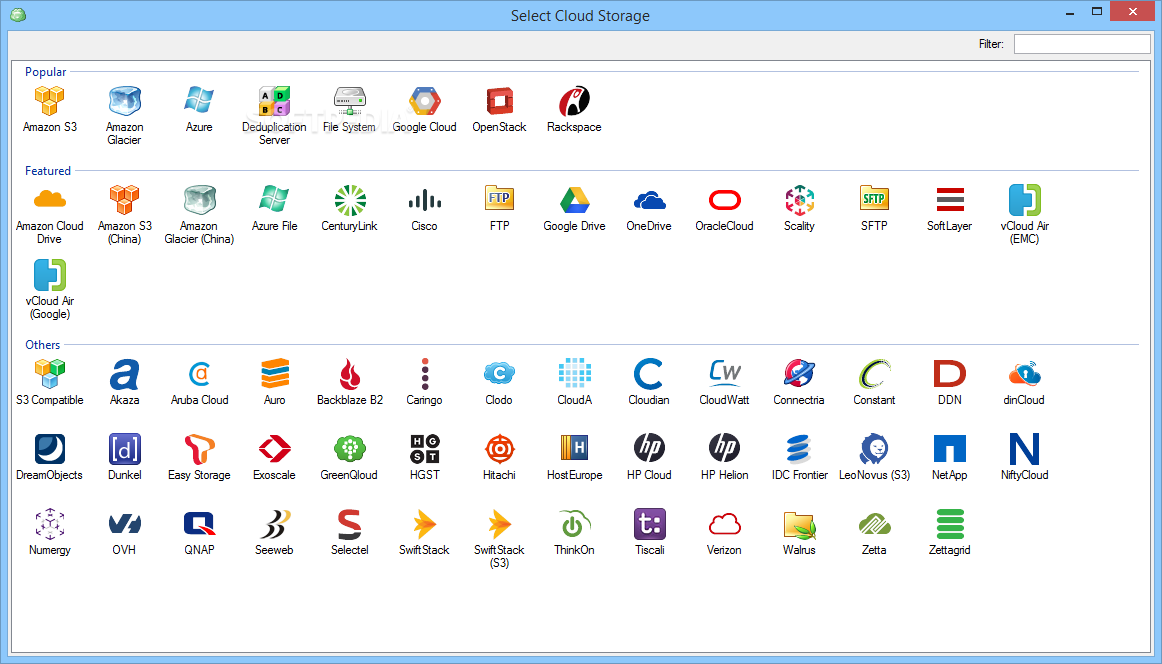Choose IDC Frontier provider
The height and width of the screenshot is (664, 1162).
pos(799,448)
